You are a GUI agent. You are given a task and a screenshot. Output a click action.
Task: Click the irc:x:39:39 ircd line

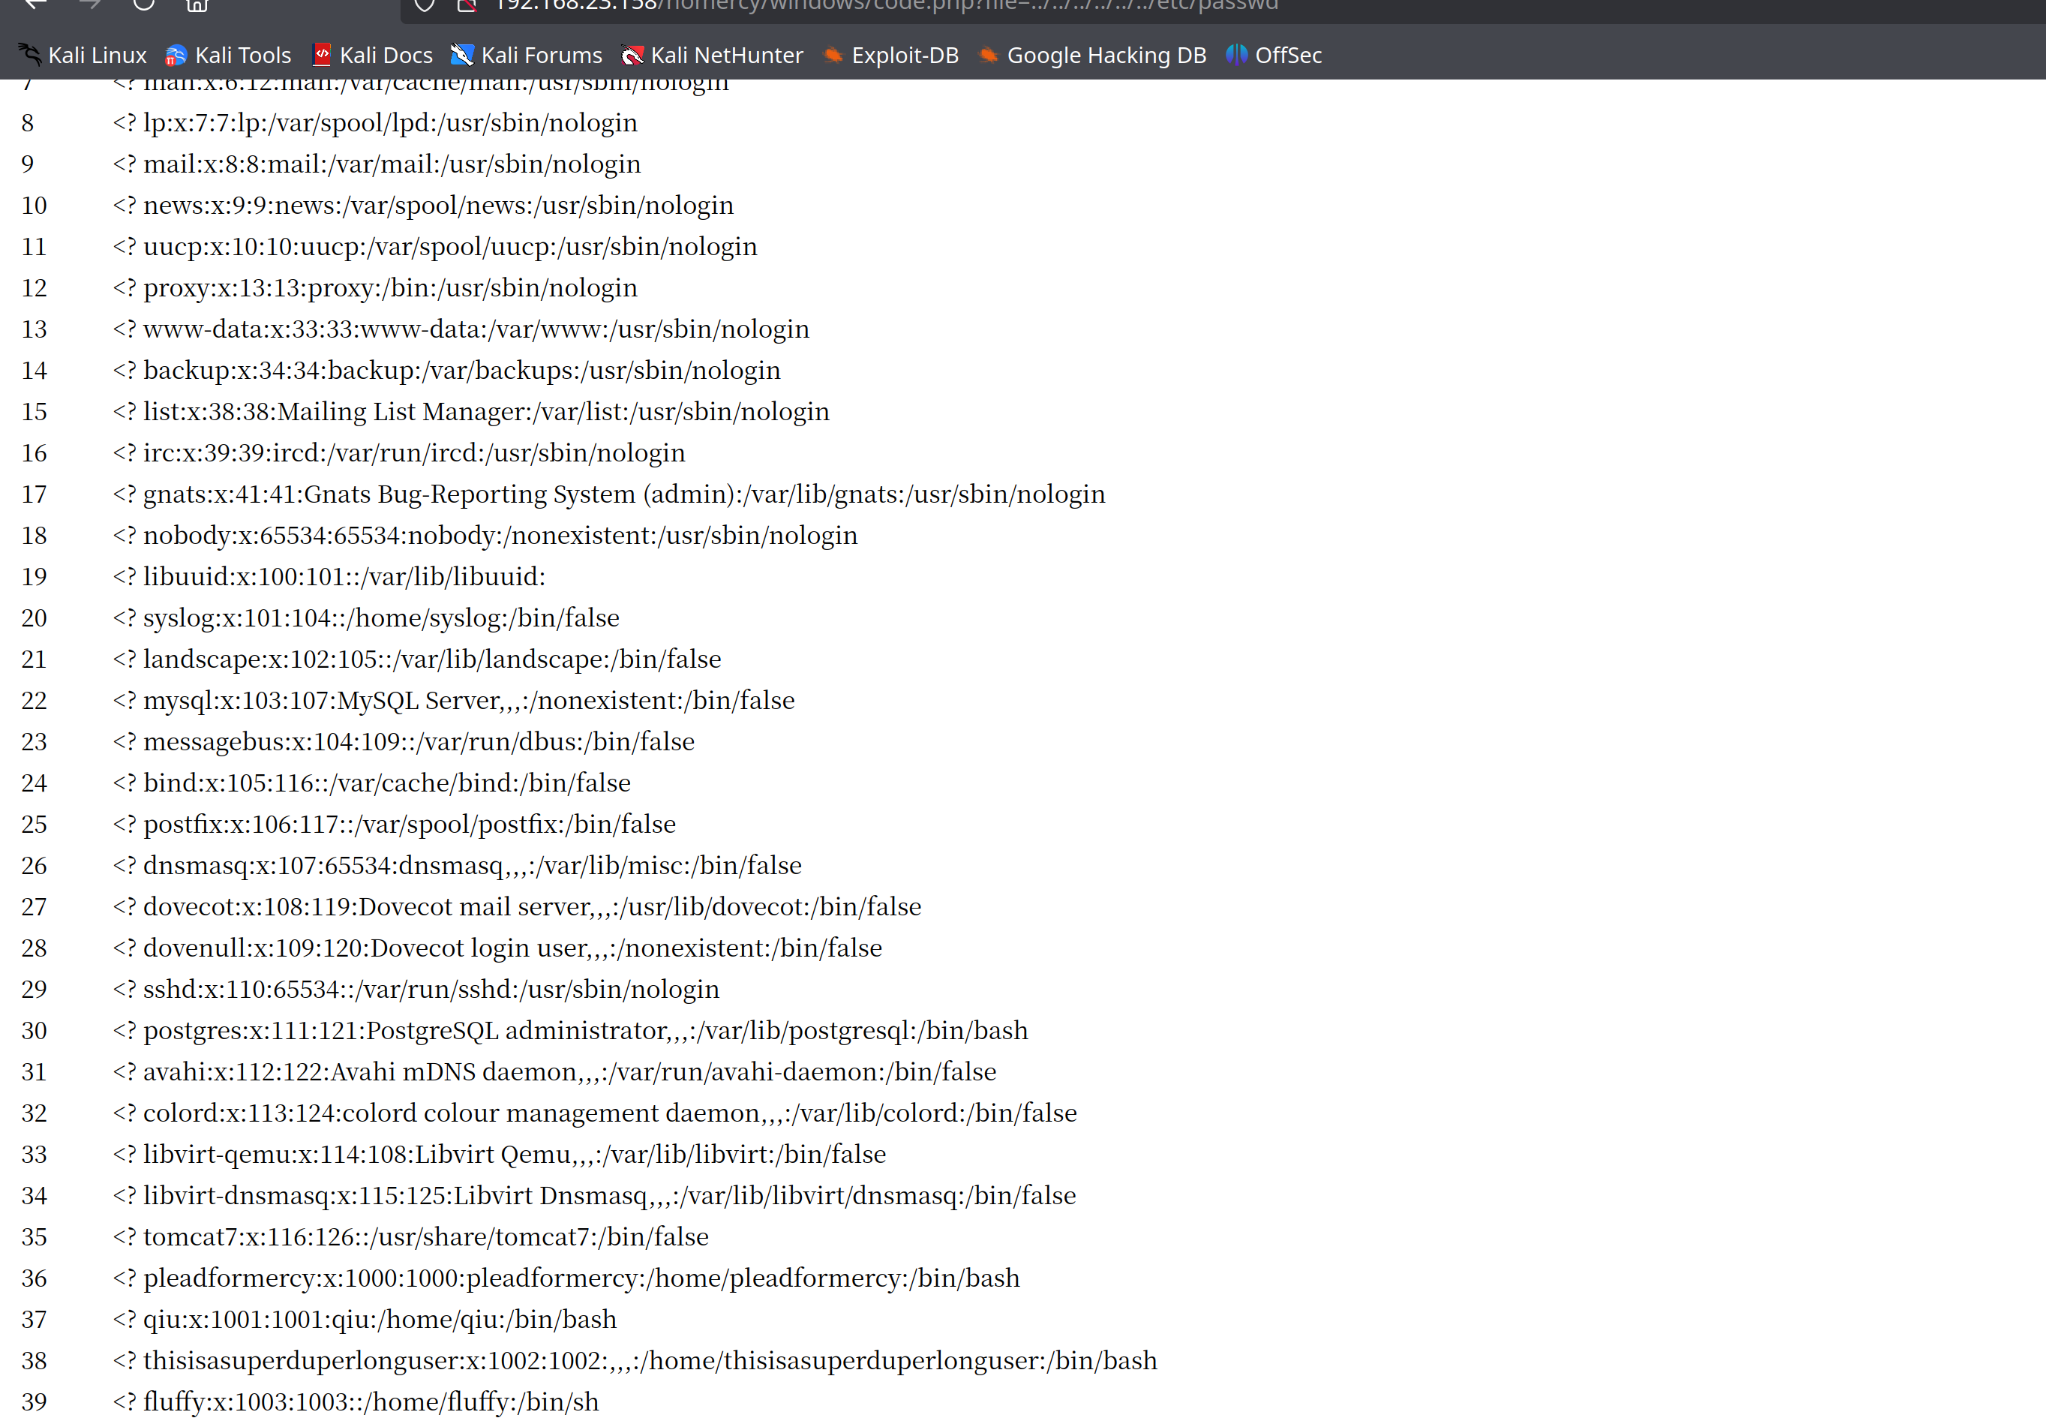click(399, 453)
